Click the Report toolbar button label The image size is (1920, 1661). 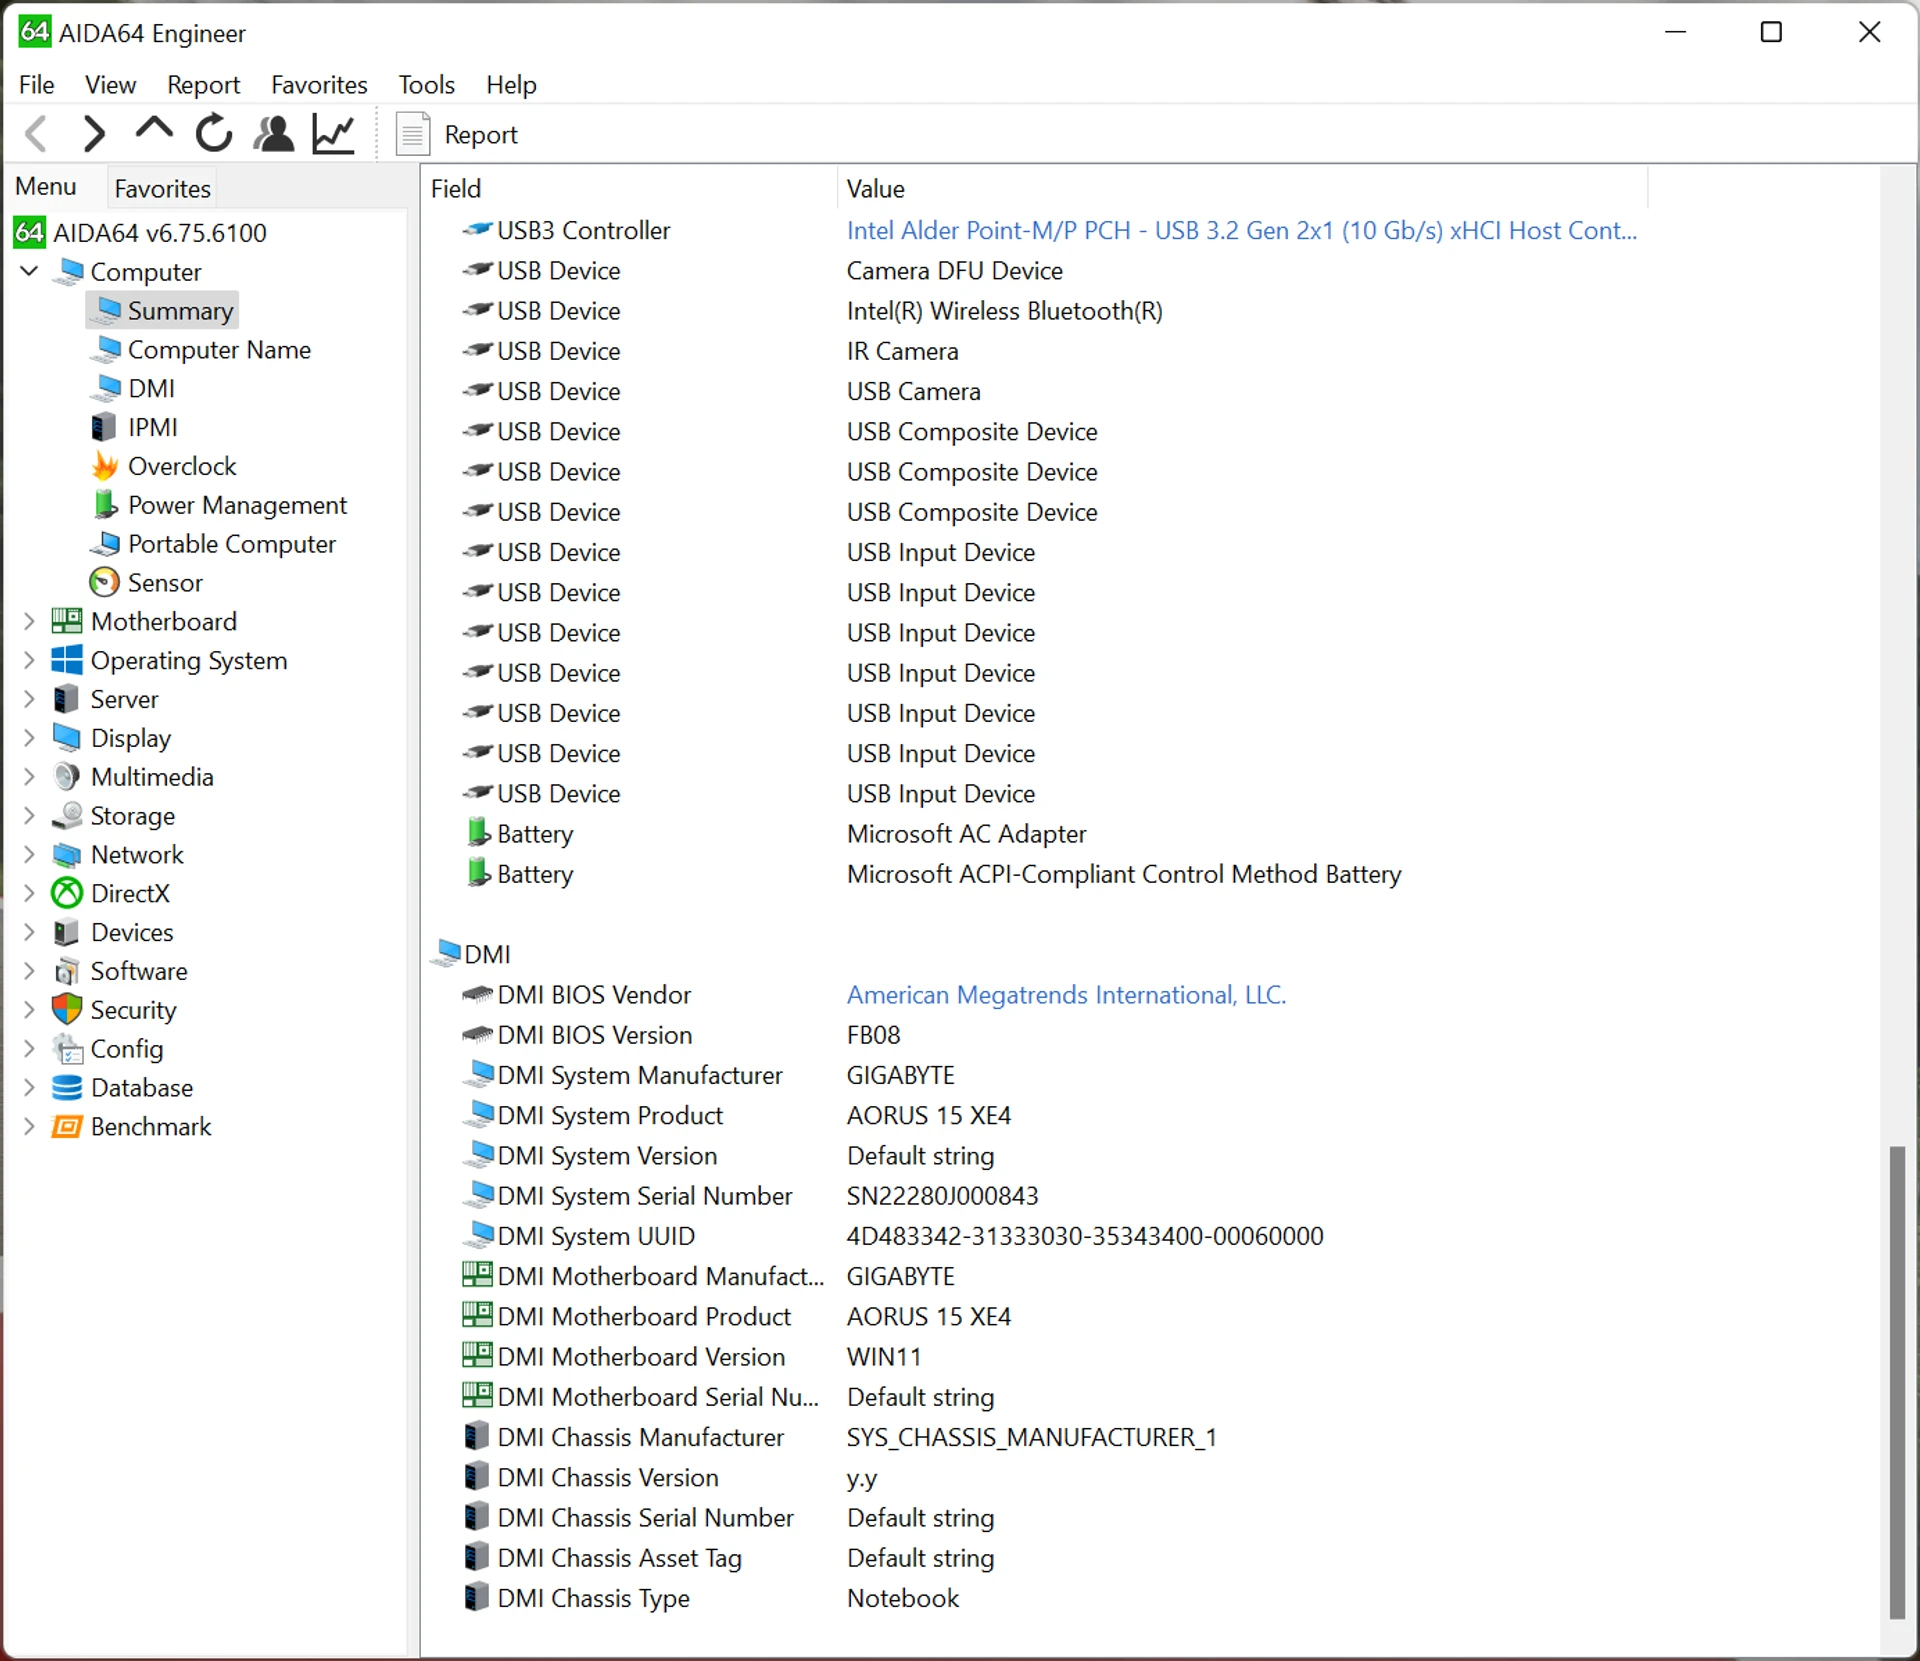click(x=481, y=135)
